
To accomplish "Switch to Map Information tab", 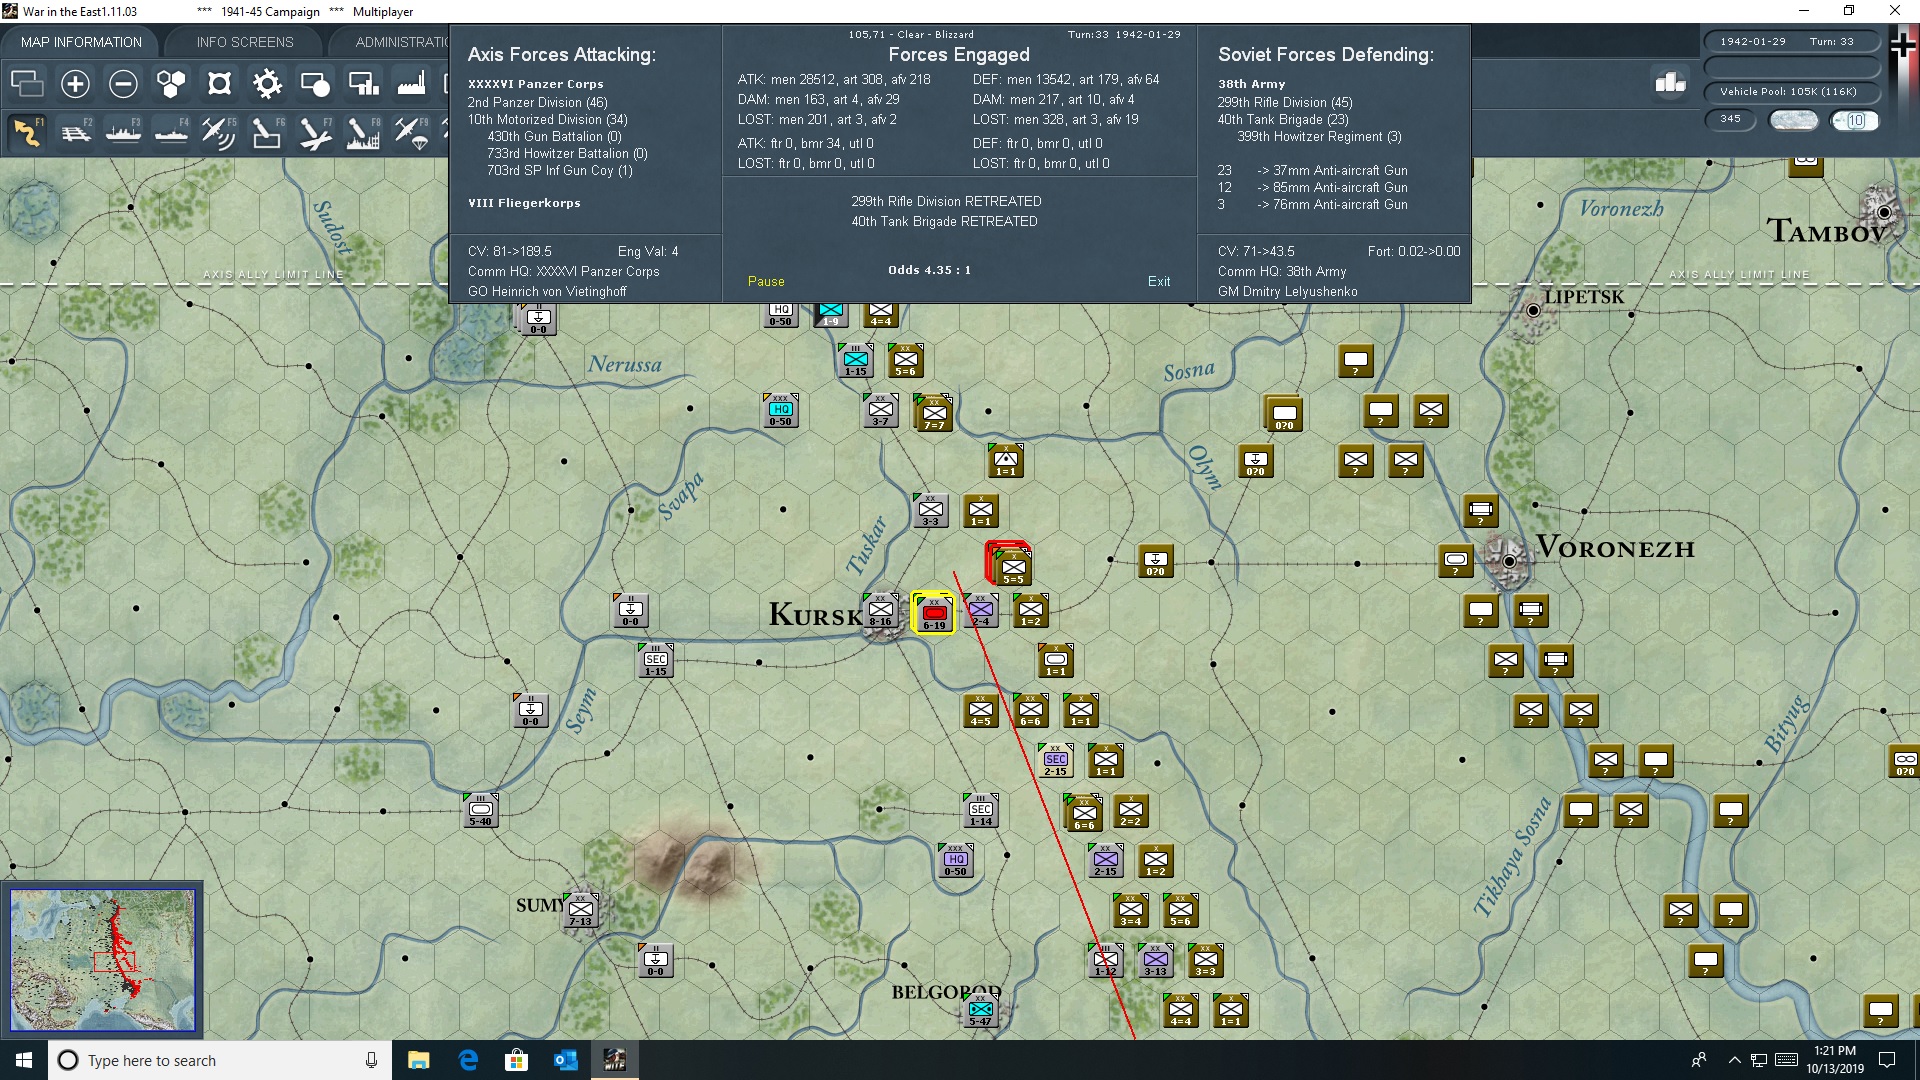I will 81,42.
